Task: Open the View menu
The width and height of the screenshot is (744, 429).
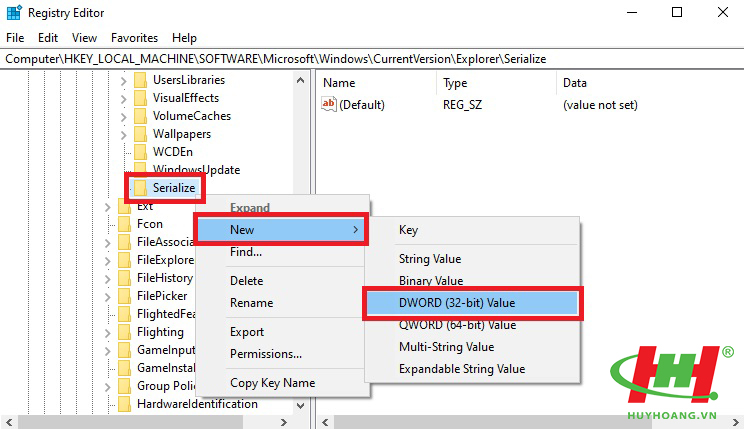Action: point(84,37)
